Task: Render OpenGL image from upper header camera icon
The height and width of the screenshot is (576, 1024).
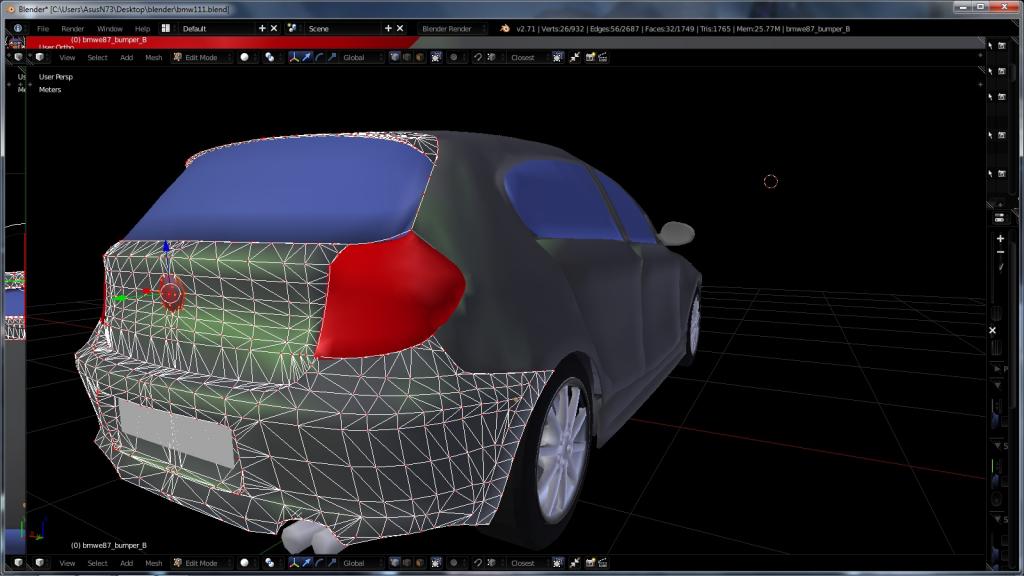Action: pyautogui.click(x=590, y=57)
